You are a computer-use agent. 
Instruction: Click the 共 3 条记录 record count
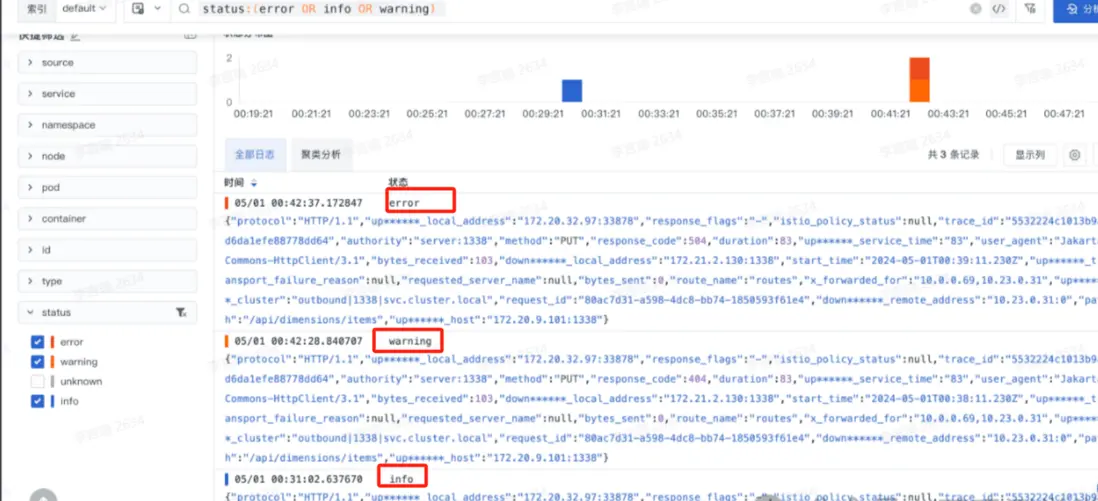[953, 155]
